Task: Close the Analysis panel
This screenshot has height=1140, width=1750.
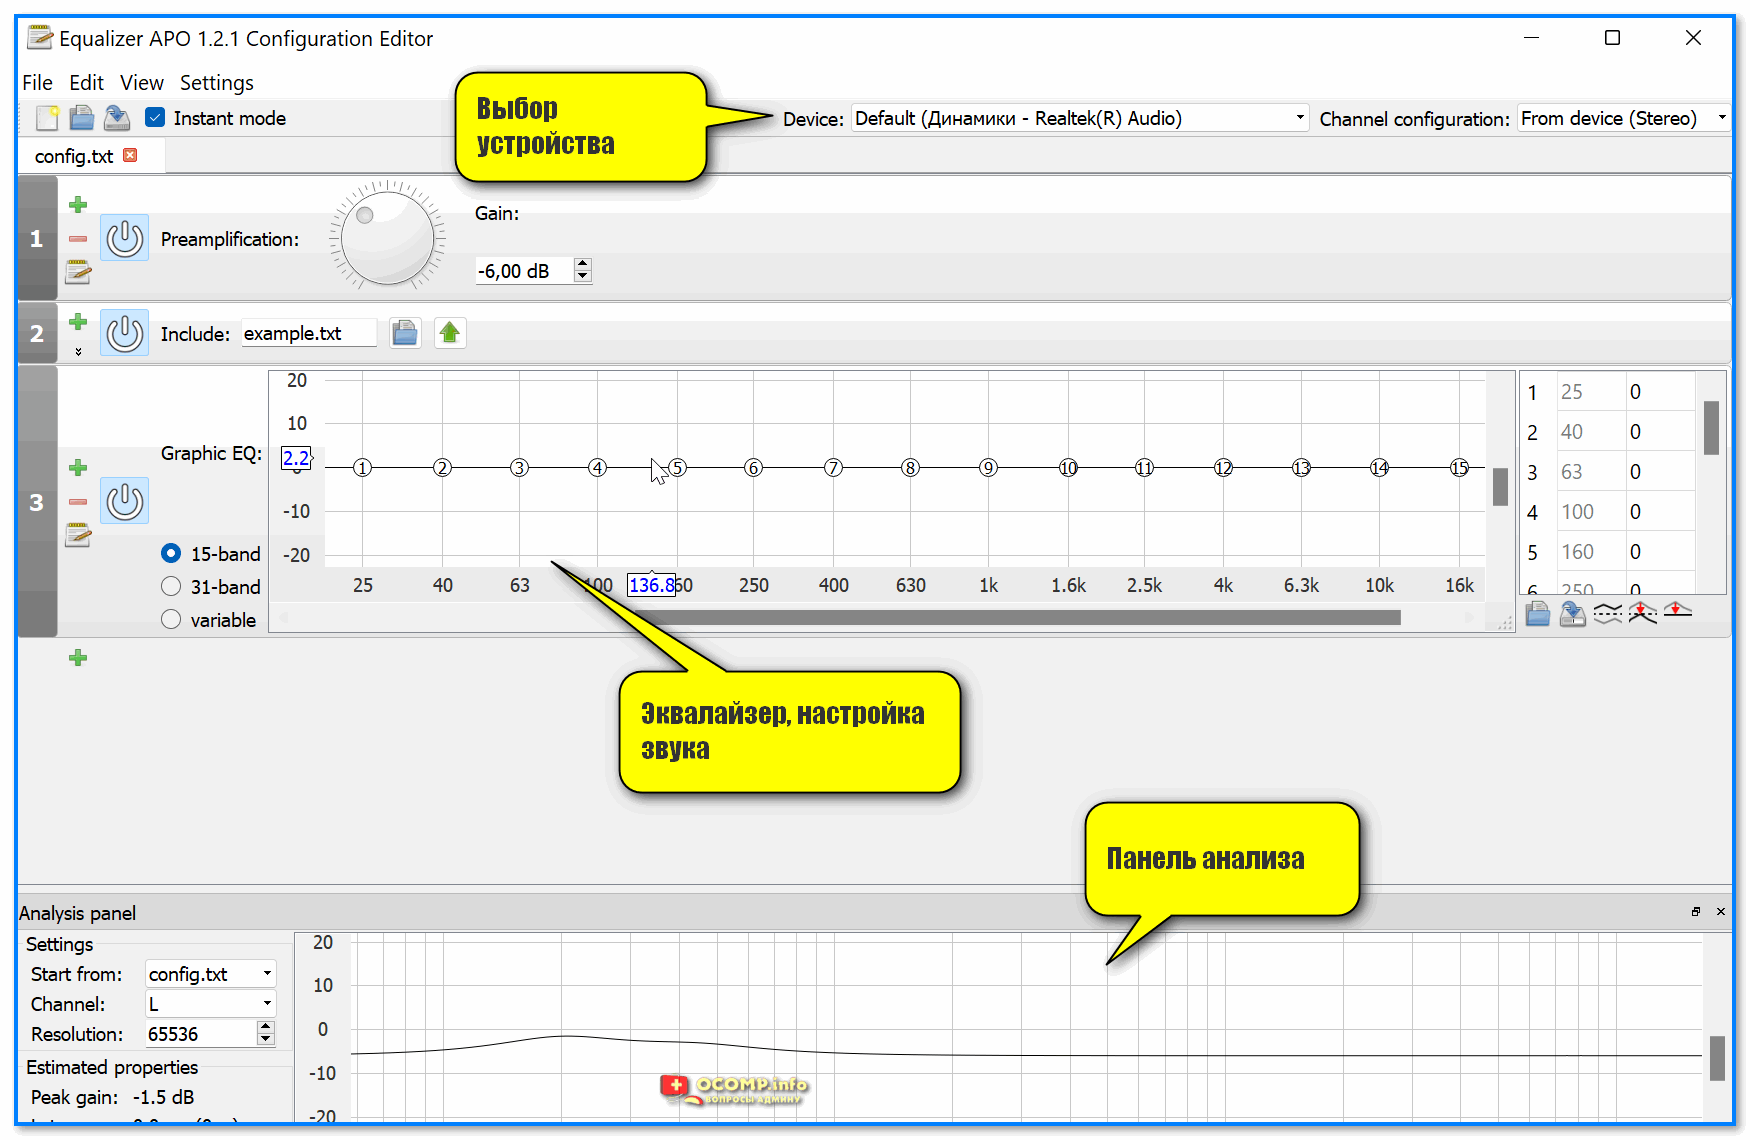Action: [x=1721, y=911]
